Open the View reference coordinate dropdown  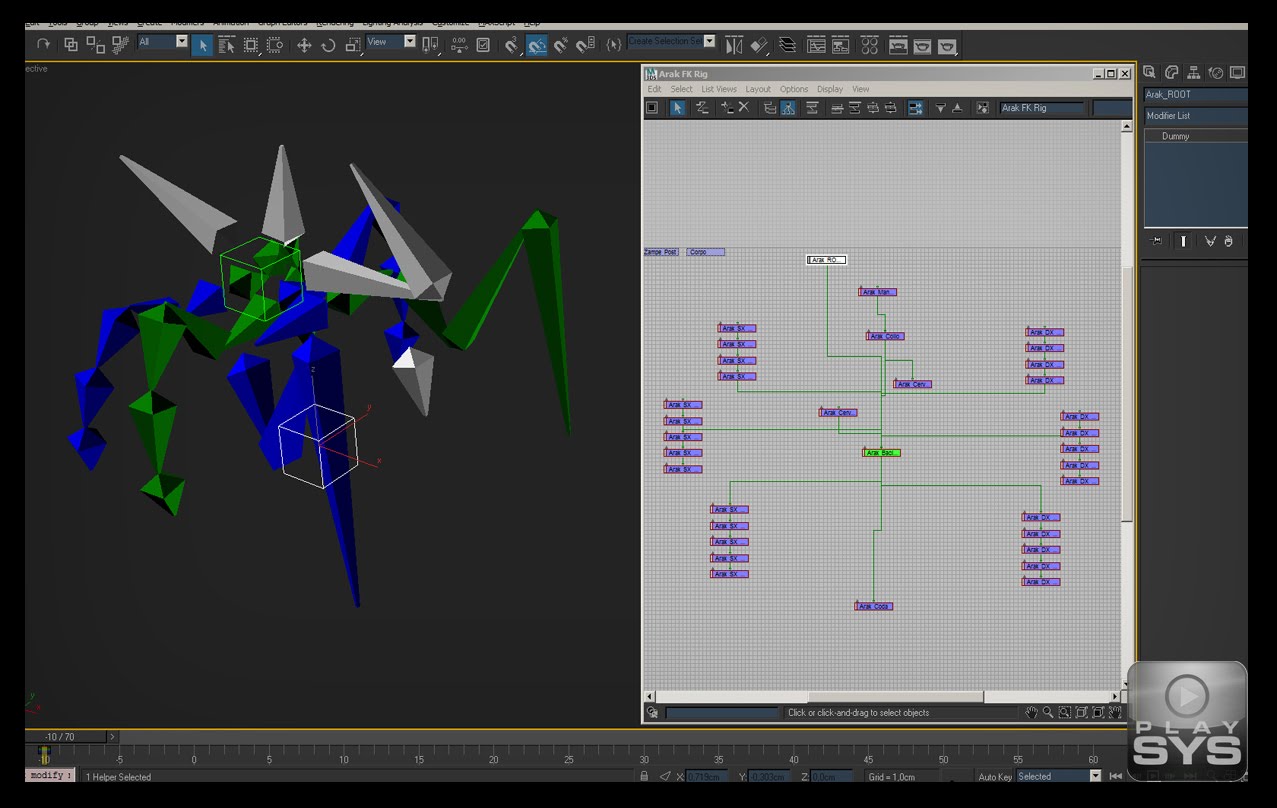[x=391, y=41]
